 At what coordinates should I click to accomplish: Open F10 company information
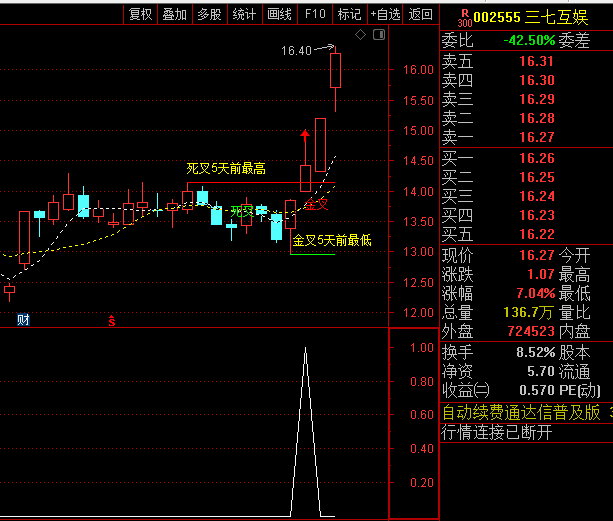point(315,14)
